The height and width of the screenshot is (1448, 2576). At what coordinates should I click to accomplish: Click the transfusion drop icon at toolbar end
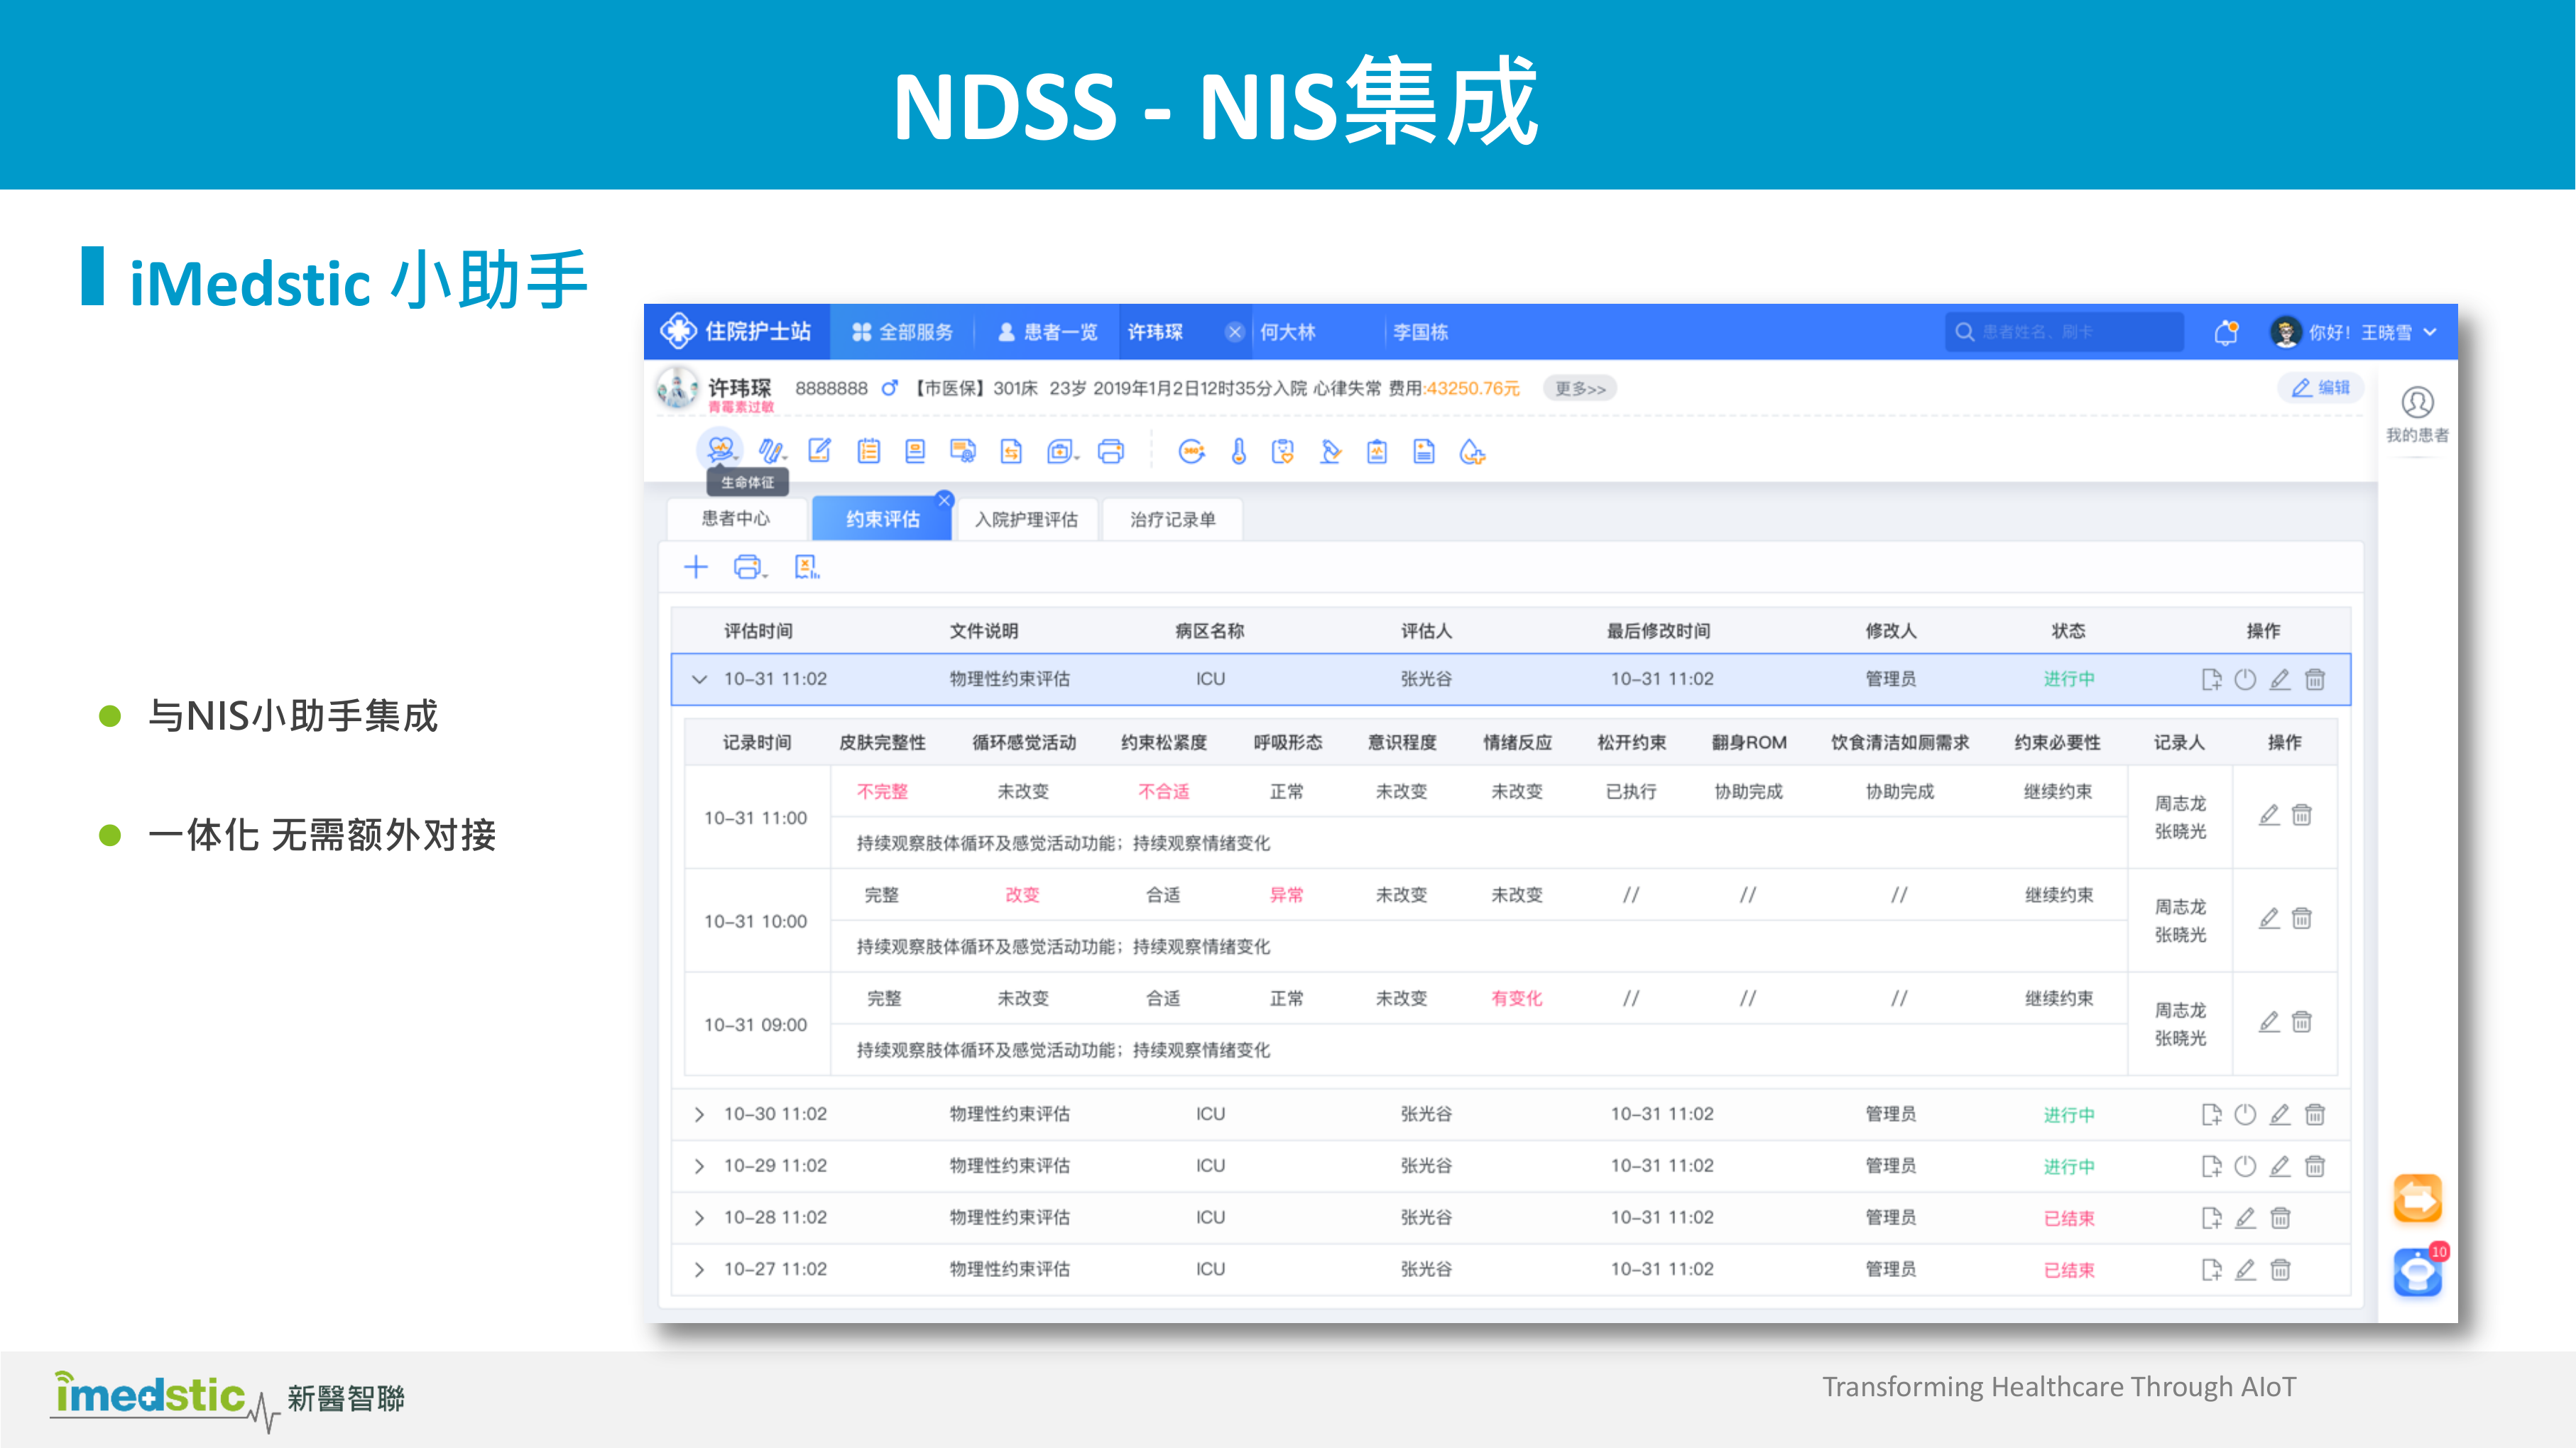point(1474,451)
